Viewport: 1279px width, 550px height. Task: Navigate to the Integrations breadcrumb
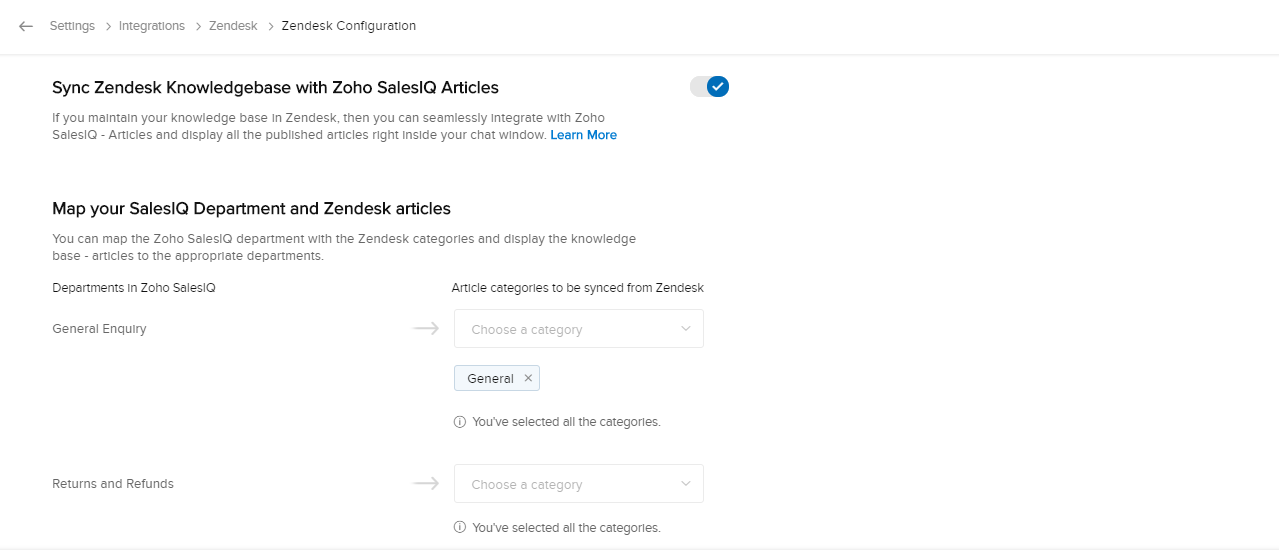[x=152, y=26]
